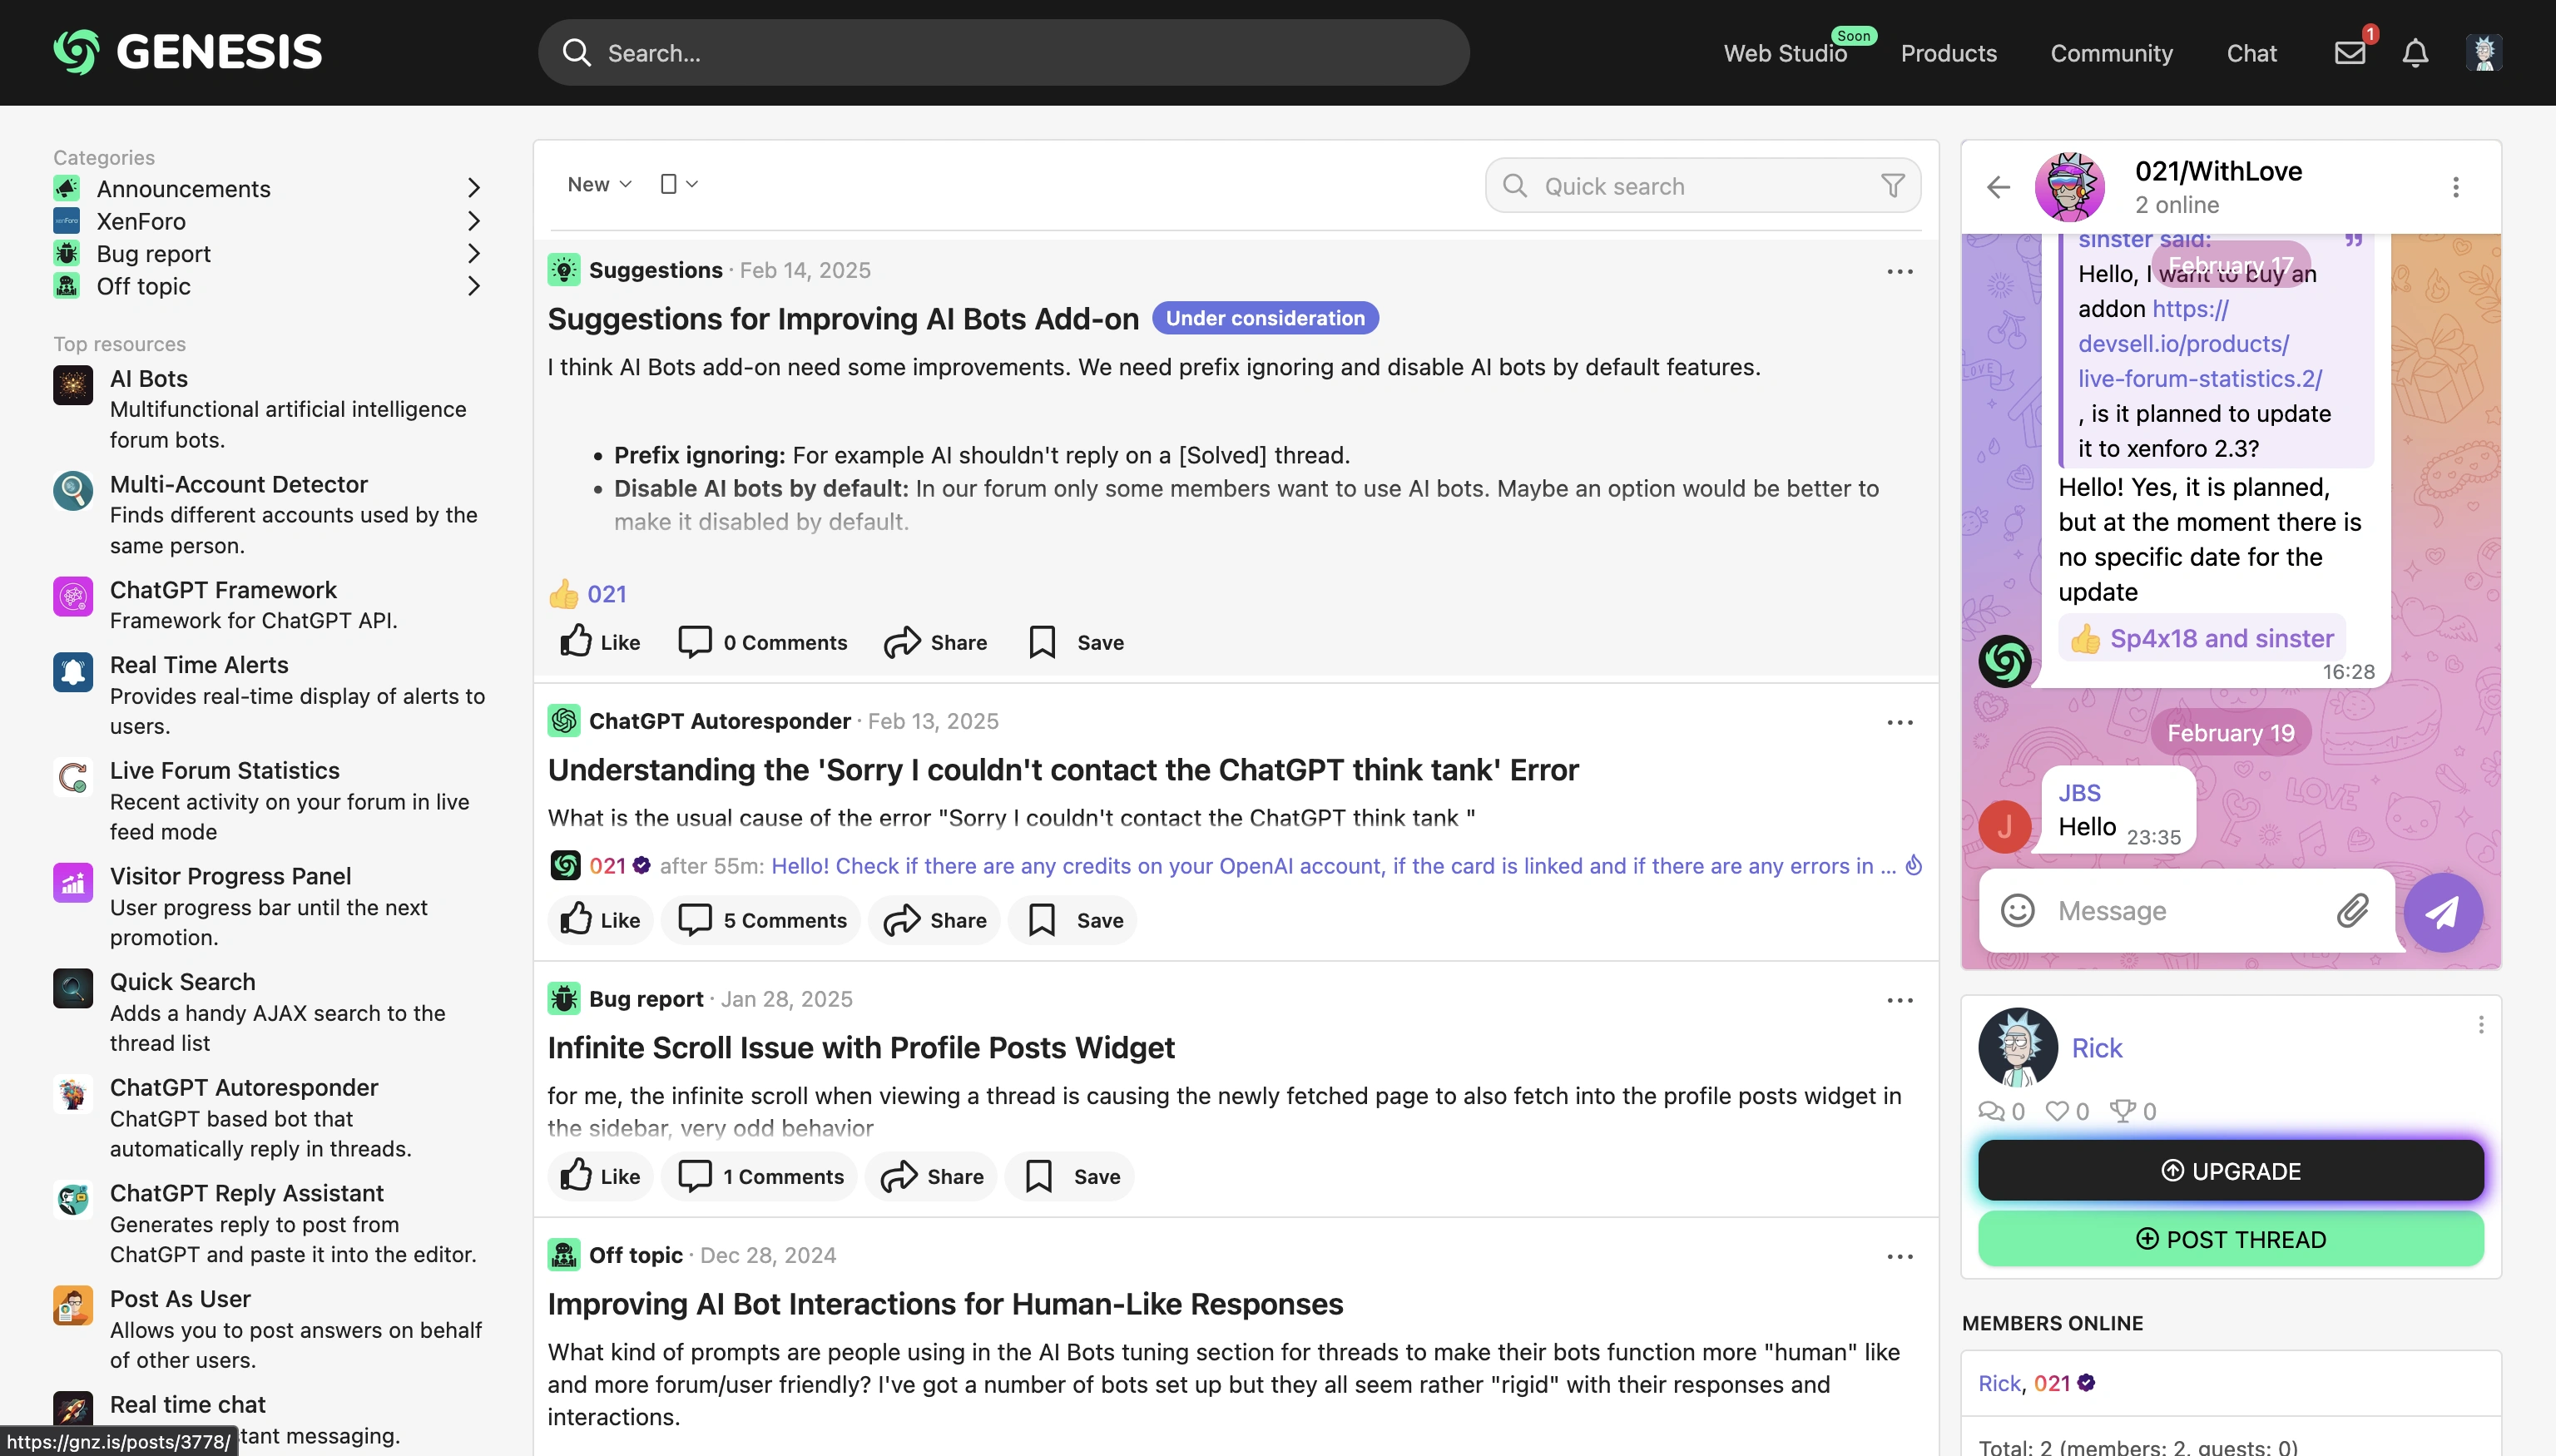Open the notifications bell

tap(2415, 53)
